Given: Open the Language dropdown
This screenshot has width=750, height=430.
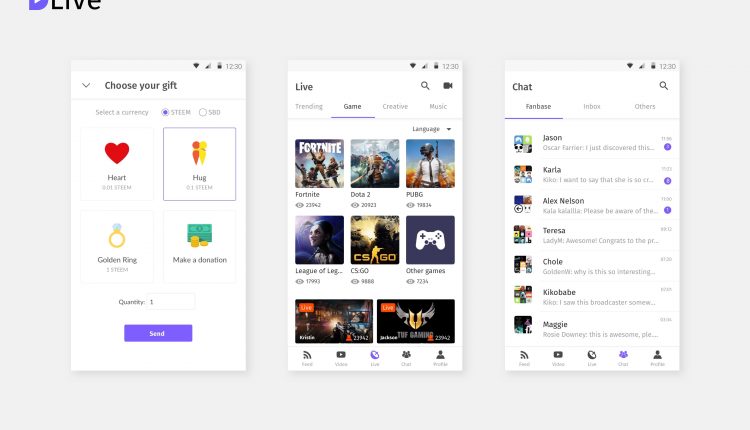Looking at the screenshot, I should pyautogui.click(x=431, y=129).
